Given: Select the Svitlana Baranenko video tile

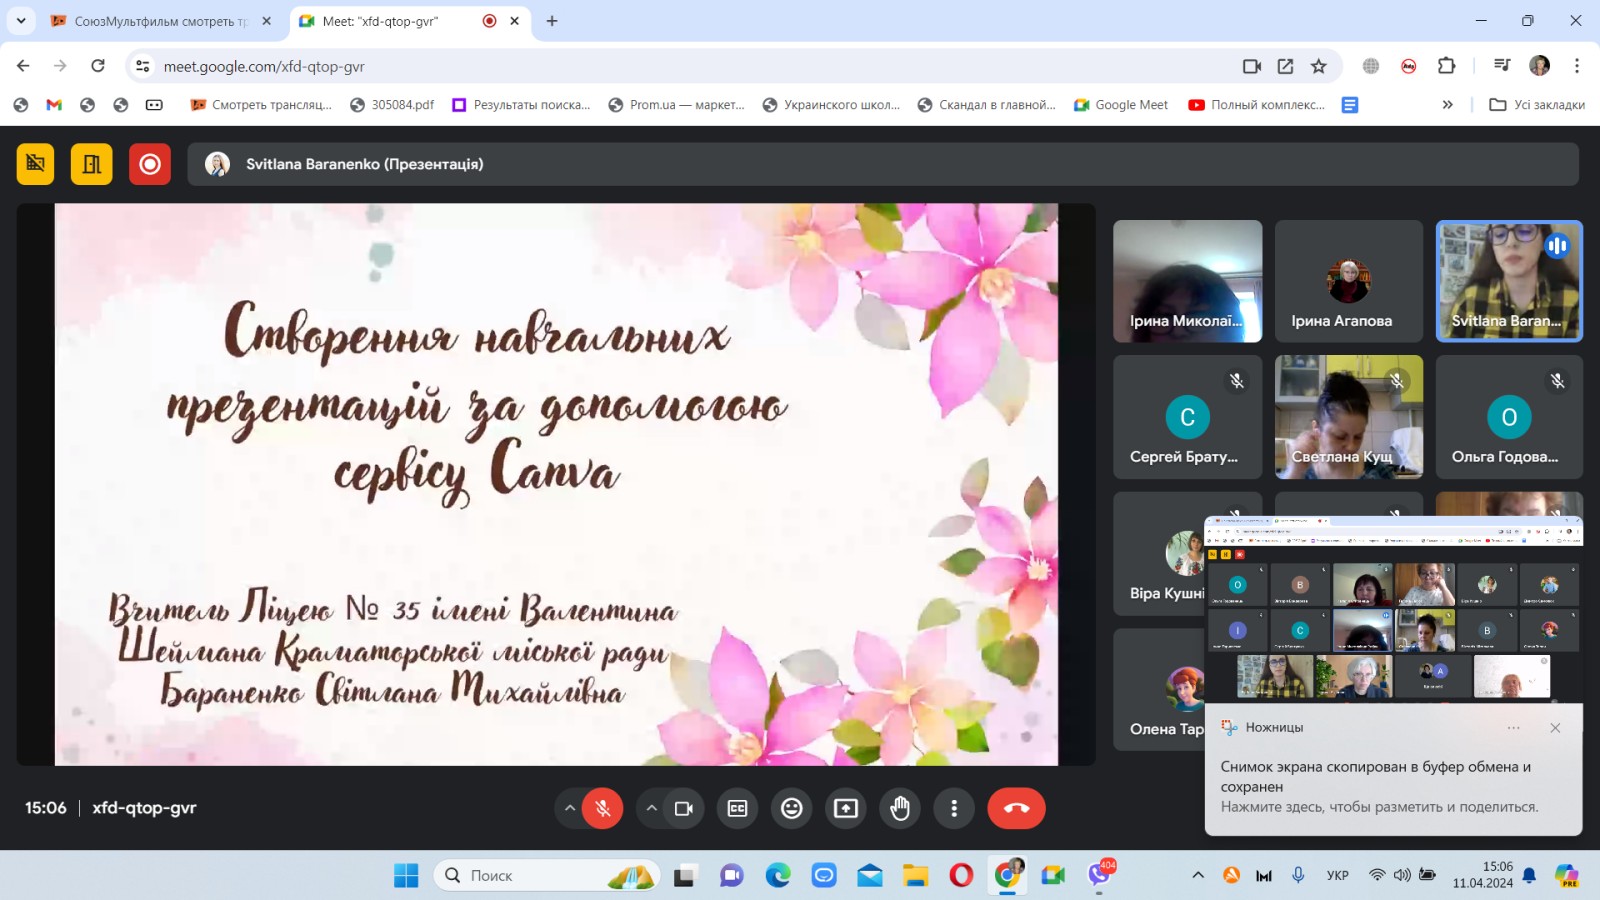Looking at the screenshot, I should click(x=1509, y=281).
